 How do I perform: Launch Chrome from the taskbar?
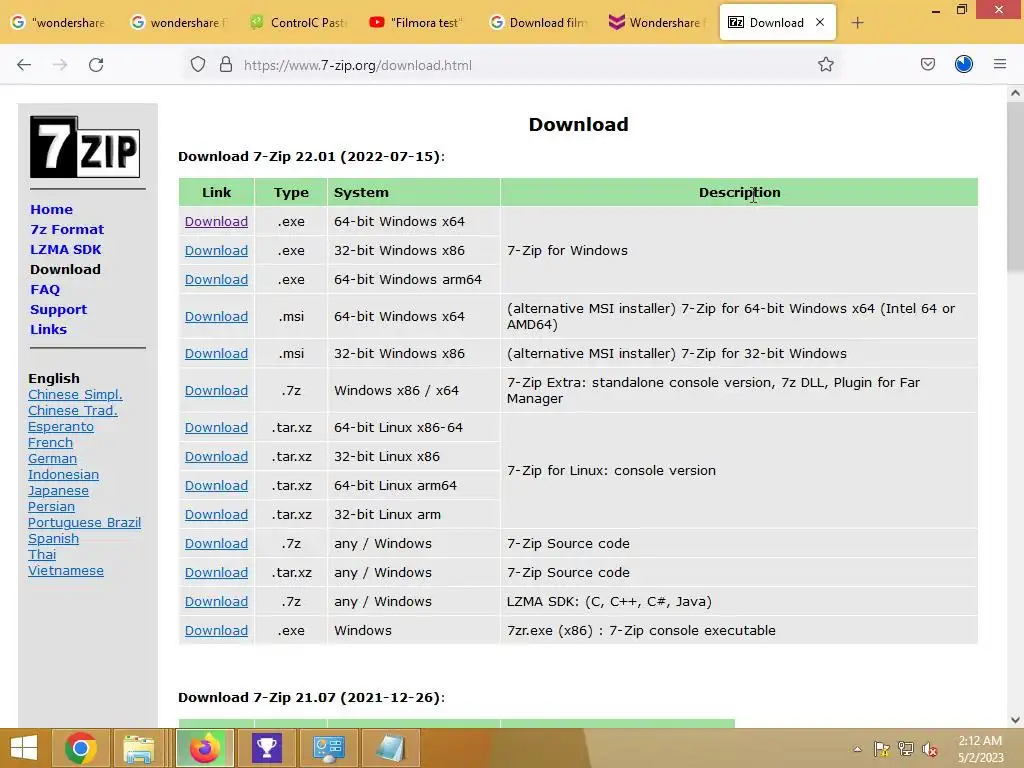pos(81,748)
